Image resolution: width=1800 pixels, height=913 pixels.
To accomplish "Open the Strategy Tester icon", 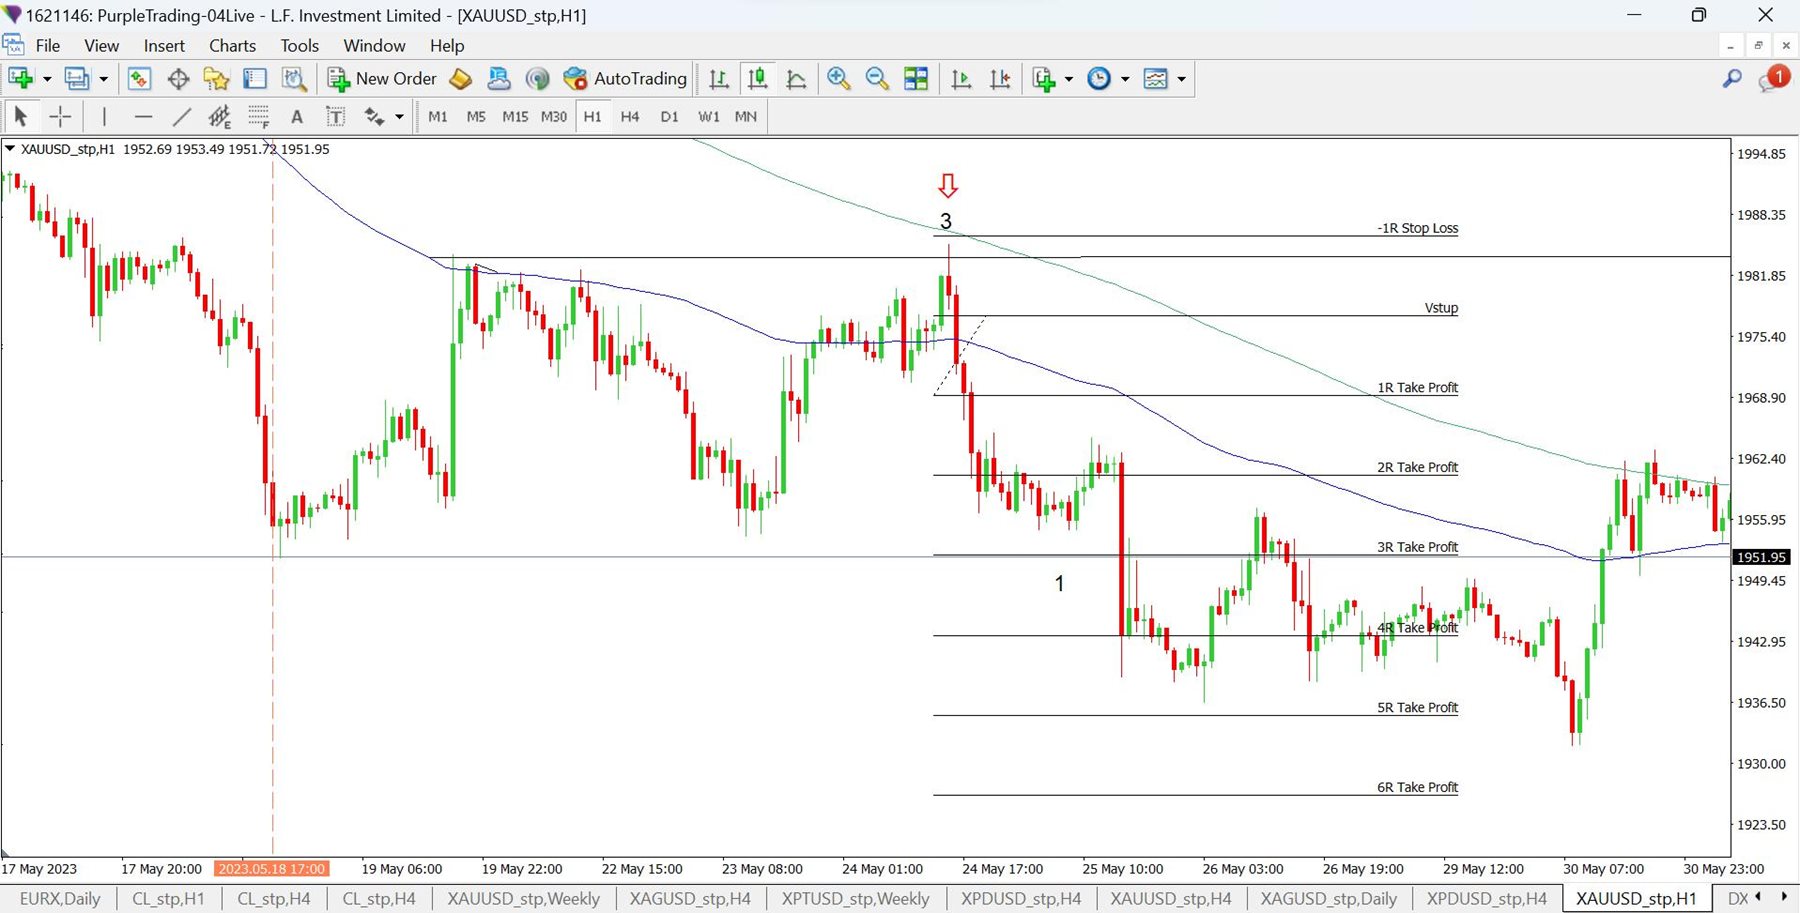I will click(x=294, y=79).
